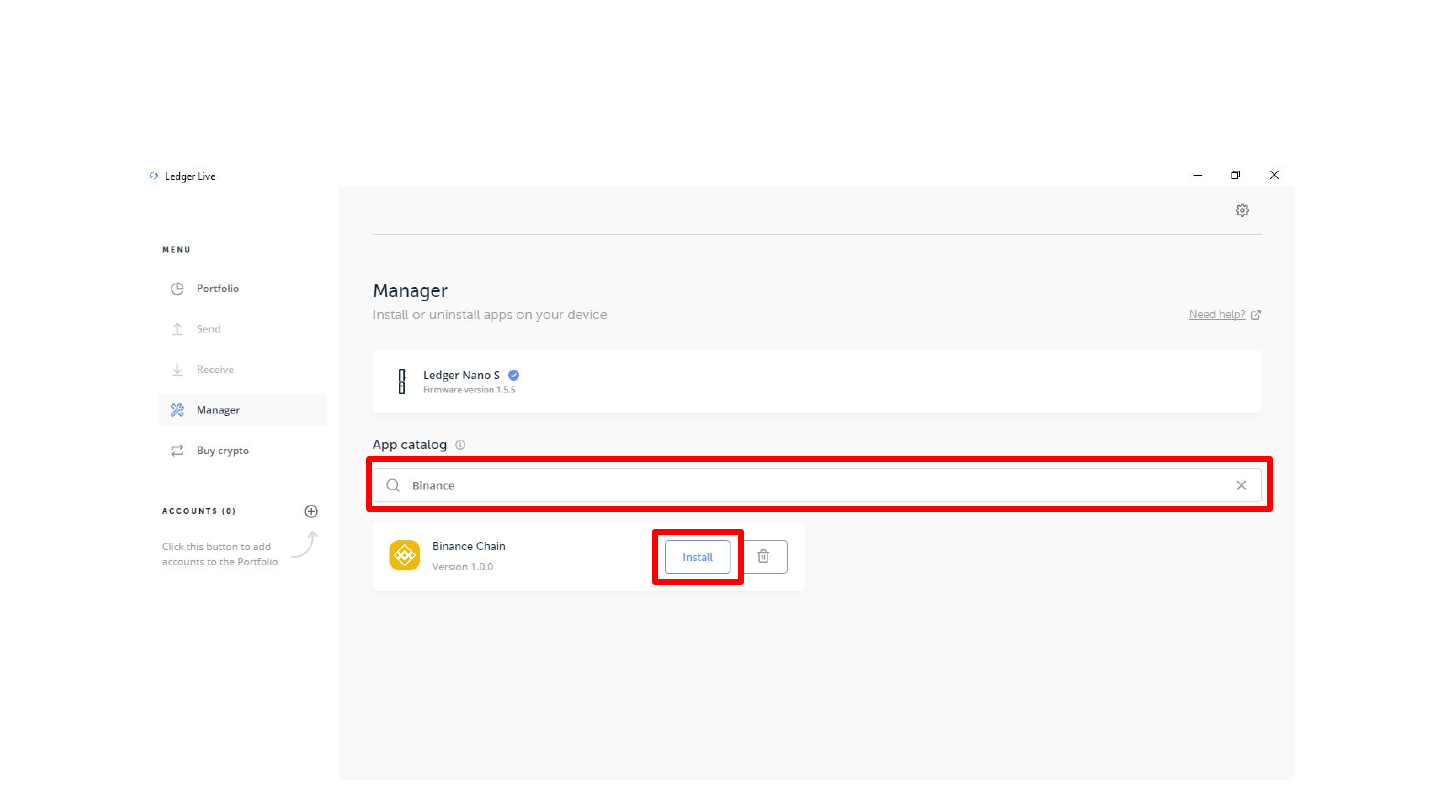Close the Ledger Live window

pos(1274,175)
